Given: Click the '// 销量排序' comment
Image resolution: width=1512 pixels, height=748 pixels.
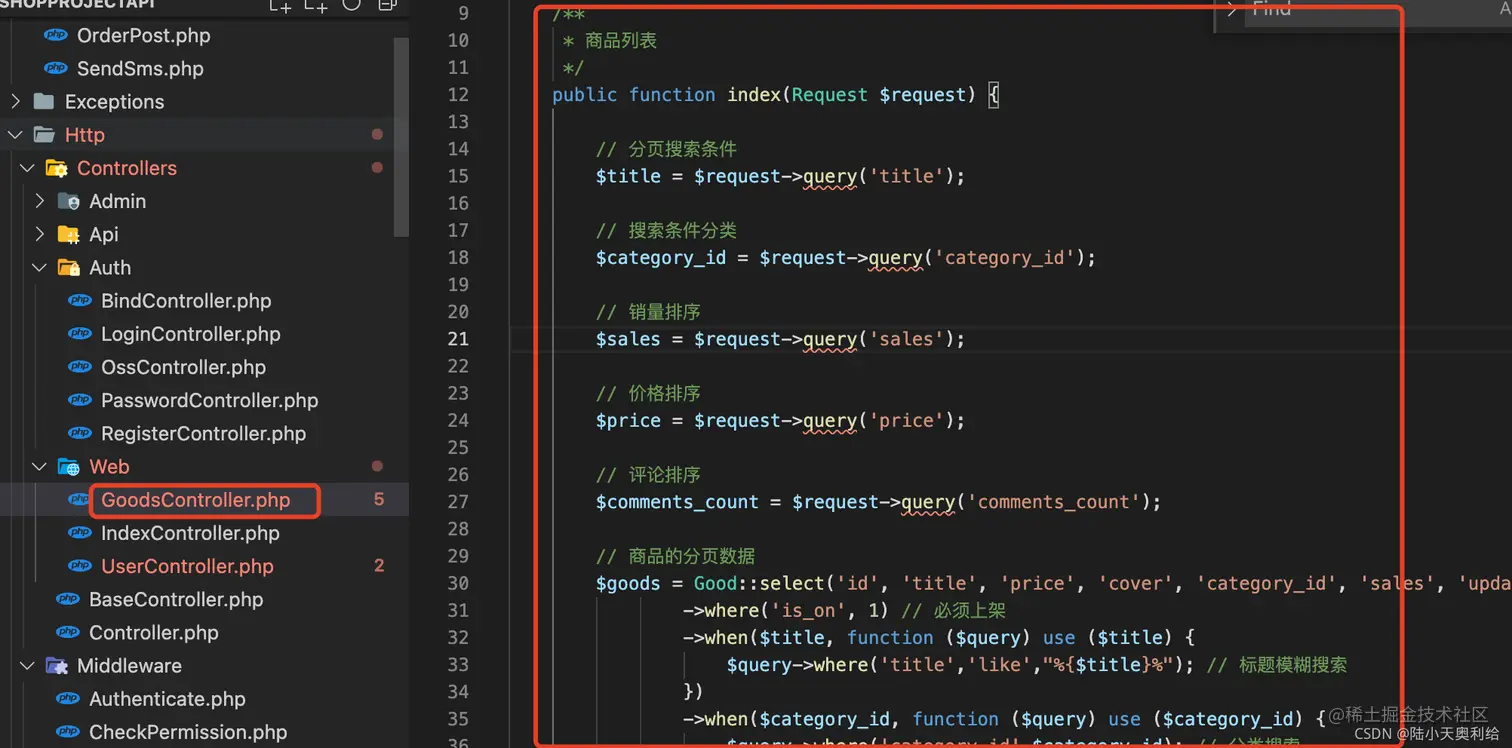Looking at the screenshot, I should coord(648,312).
